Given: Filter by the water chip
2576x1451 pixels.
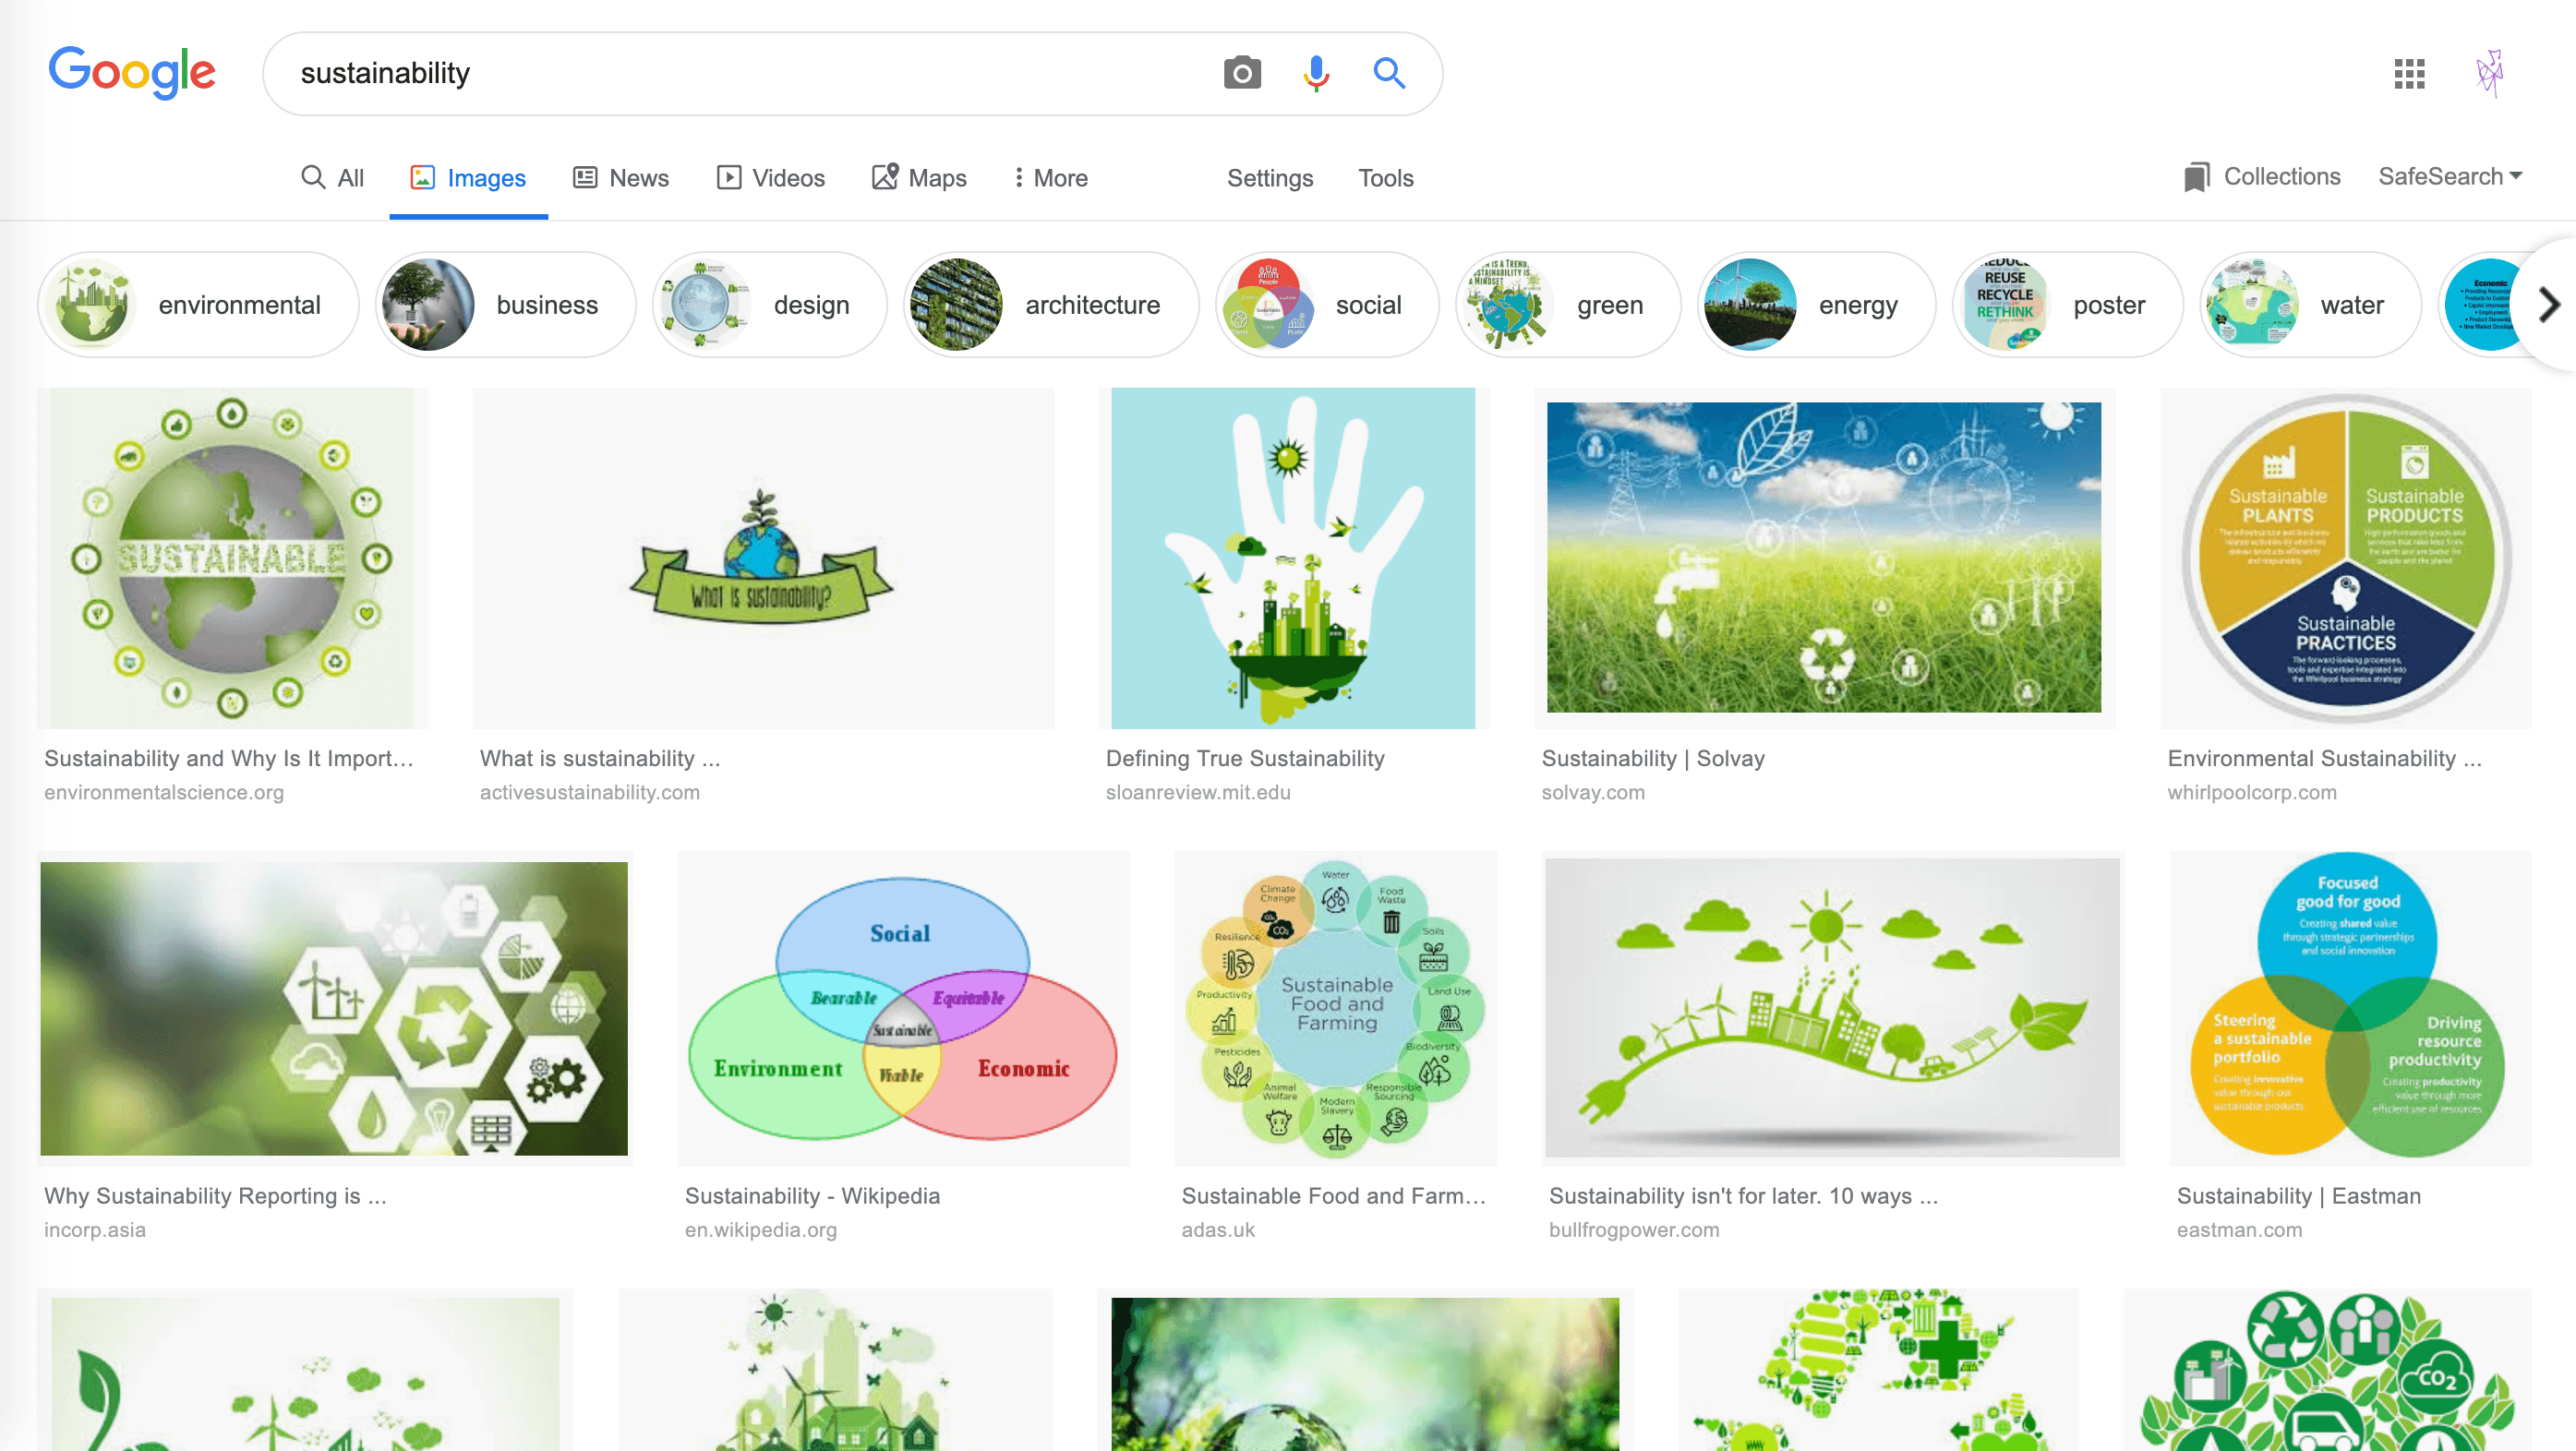Looking at the screenshot, I should (2310, 305).
